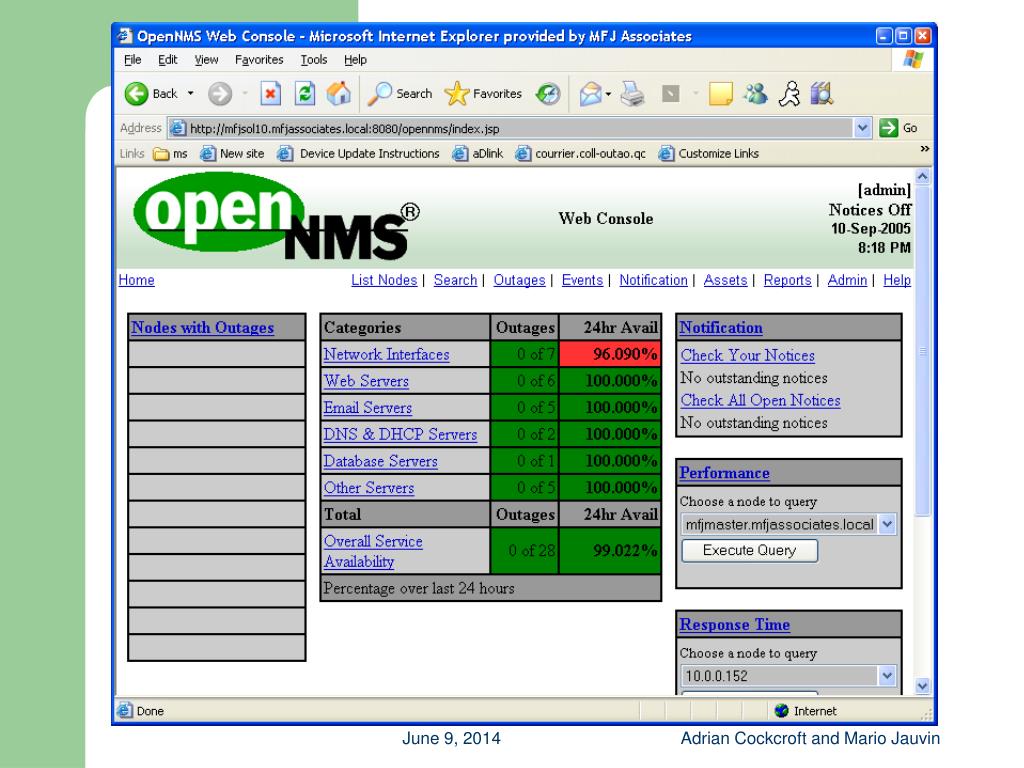The height and width of the screenshot is (768, 1024).
Task: Click the page scrollbar down arrow
Action: pyautogui.click(x=923, y=686)
